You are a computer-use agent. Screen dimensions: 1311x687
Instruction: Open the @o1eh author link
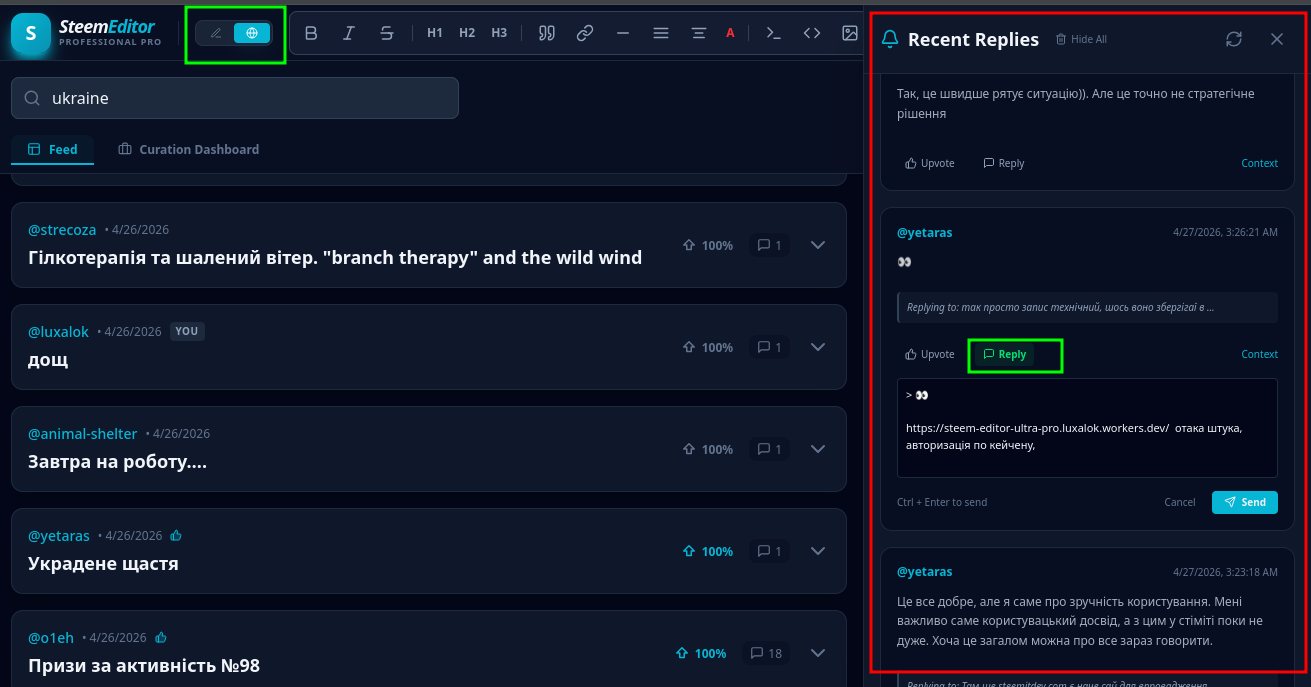(x=51, y=637)
